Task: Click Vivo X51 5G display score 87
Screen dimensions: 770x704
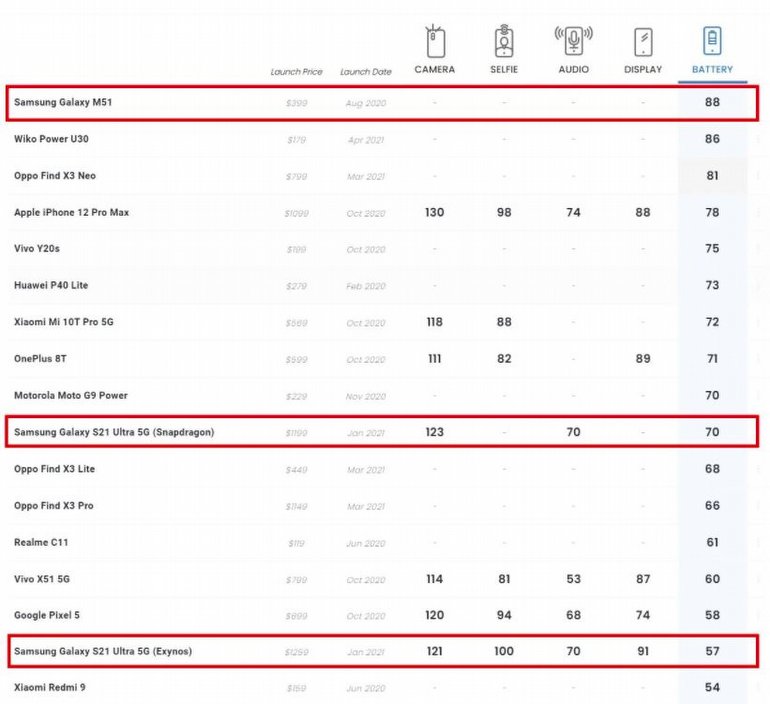Action: coord(643,579)
